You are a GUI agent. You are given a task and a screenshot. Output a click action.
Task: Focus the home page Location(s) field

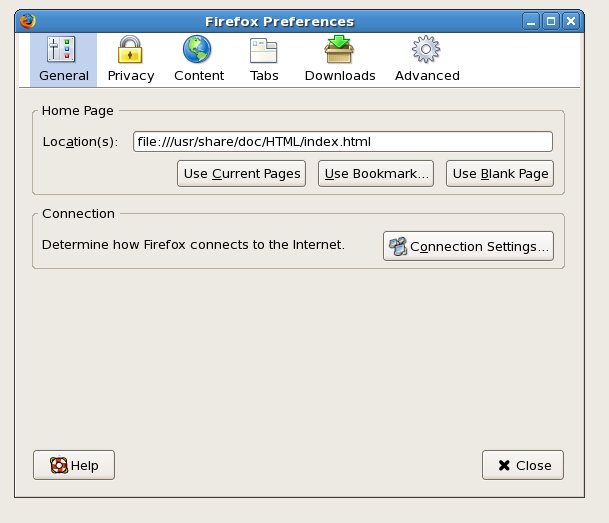pyautogui.click(x=343, y=141)
